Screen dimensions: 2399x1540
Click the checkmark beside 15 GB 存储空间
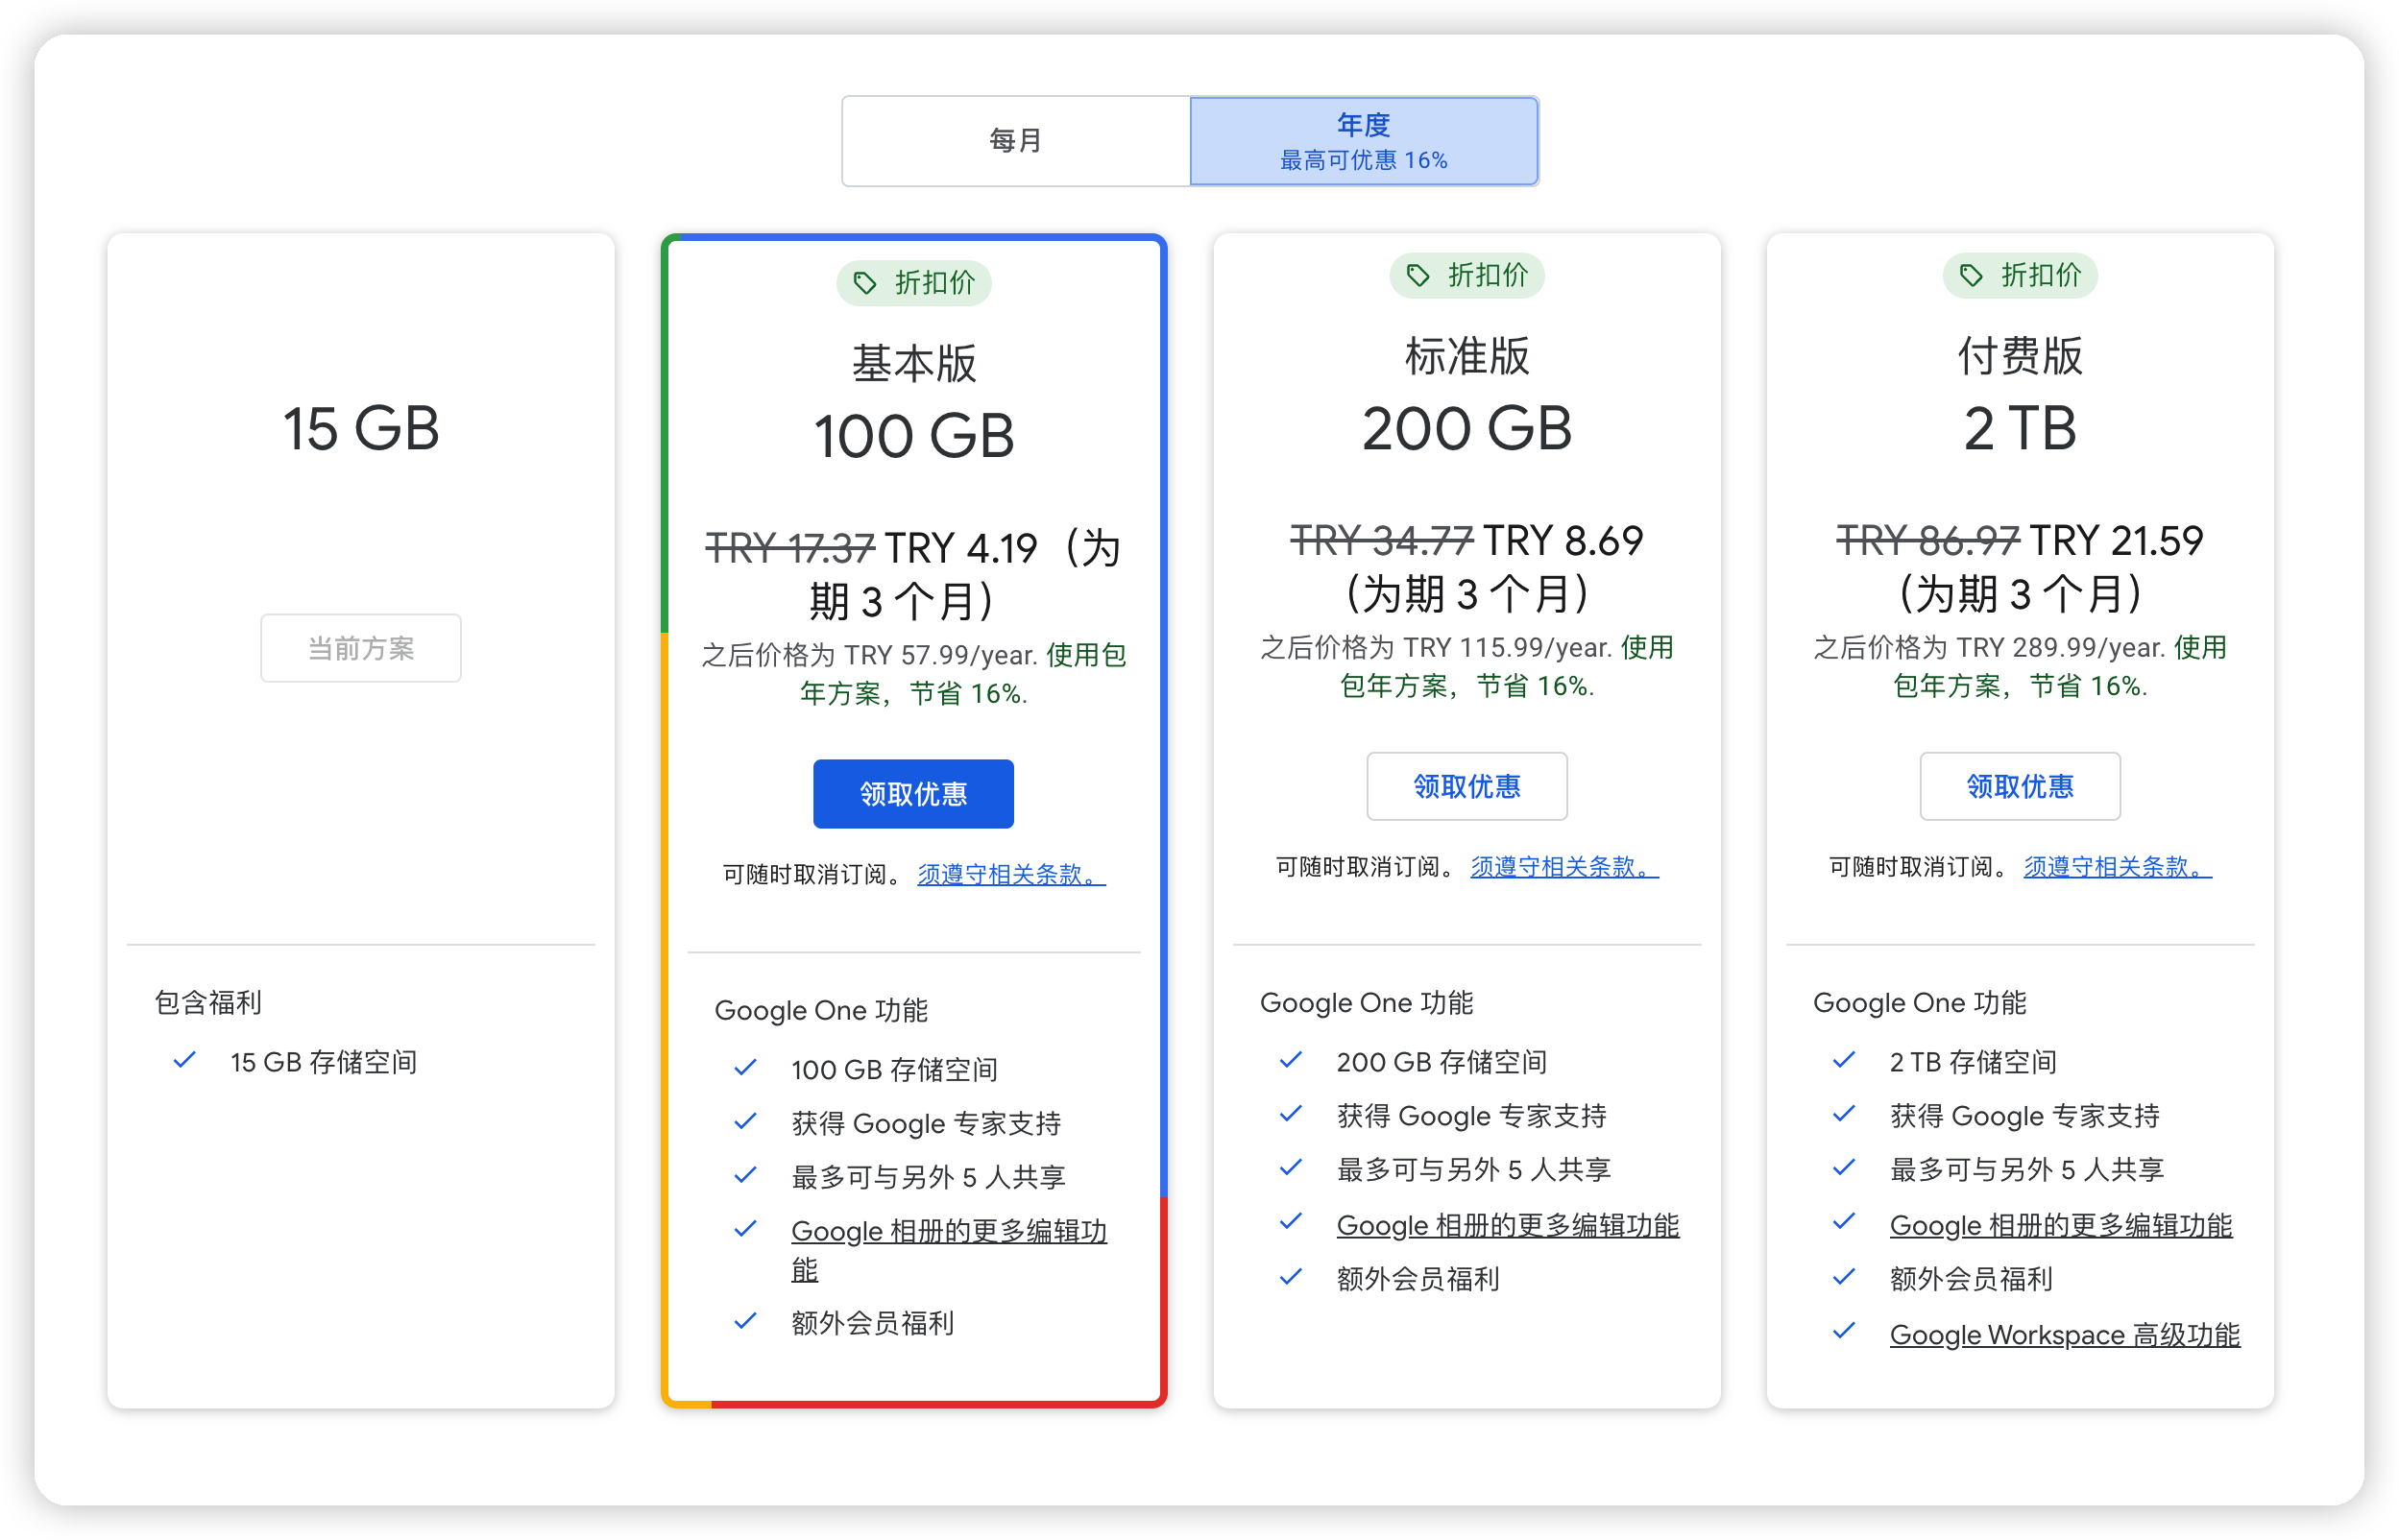point(184,1060)
